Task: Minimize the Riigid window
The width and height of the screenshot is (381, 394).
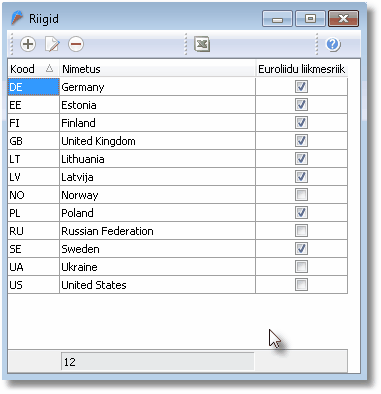Action: [277, 18]
